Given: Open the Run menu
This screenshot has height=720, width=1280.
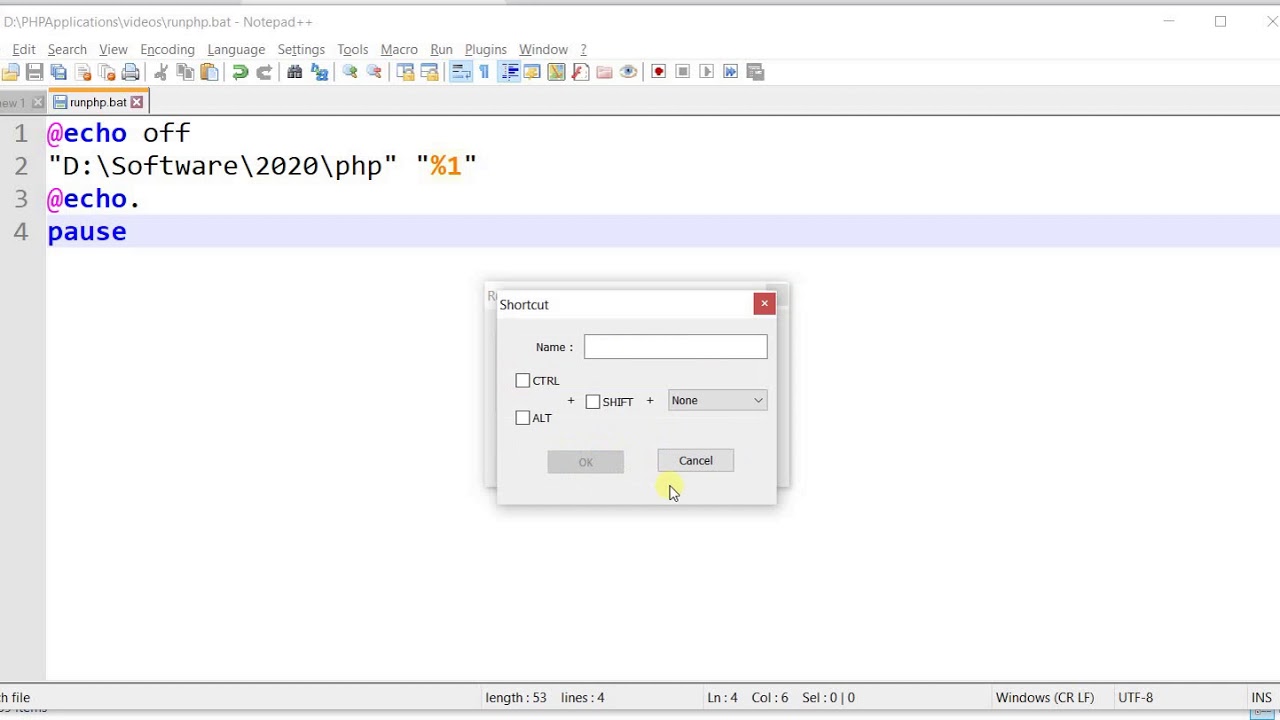Looking at the screenshot, I should point(441,49).
